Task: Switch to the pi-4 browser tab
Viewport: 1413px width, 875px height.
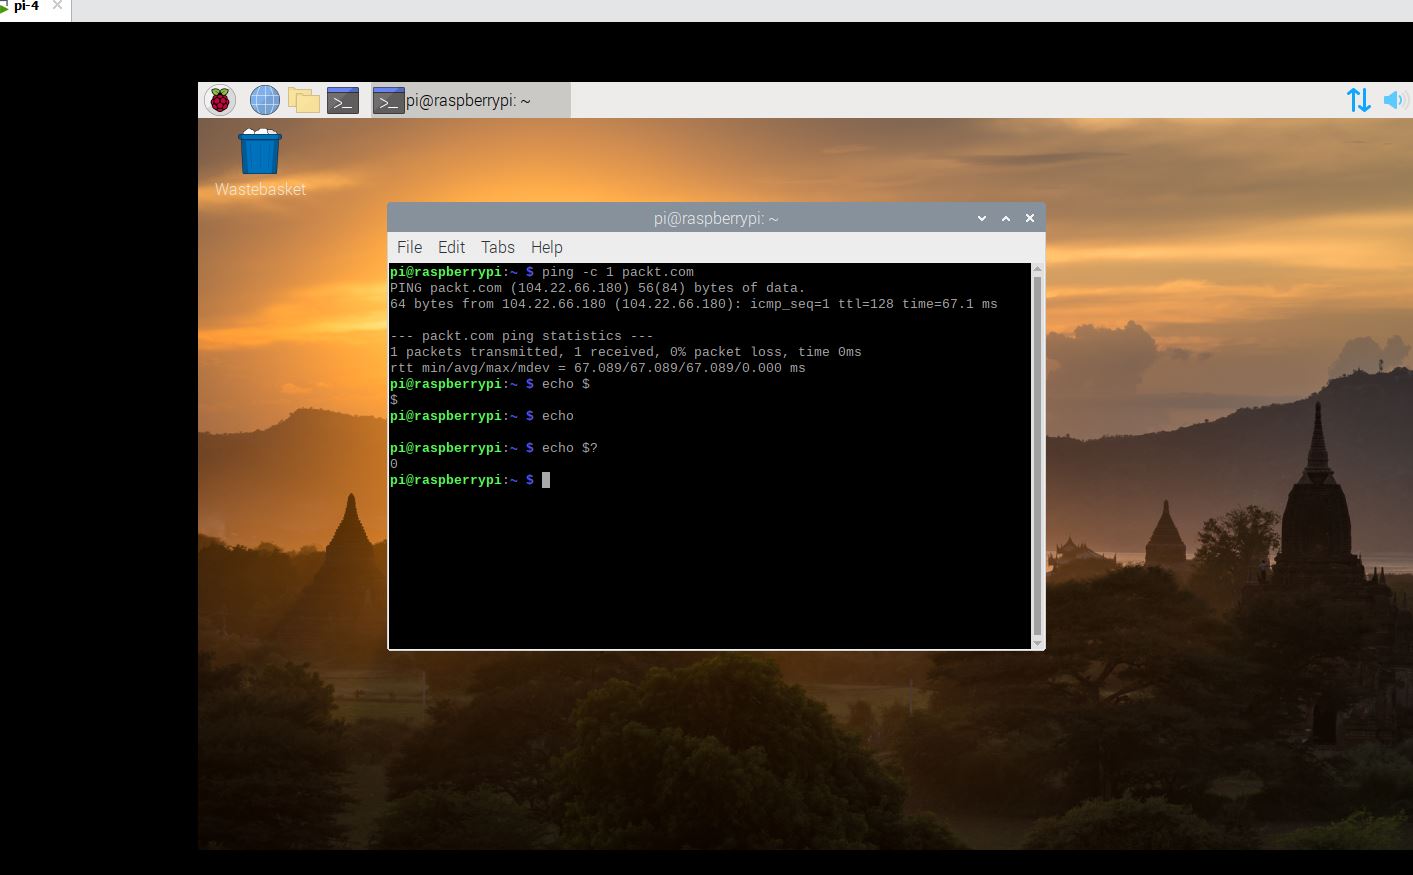Action: tap(25, 7)
